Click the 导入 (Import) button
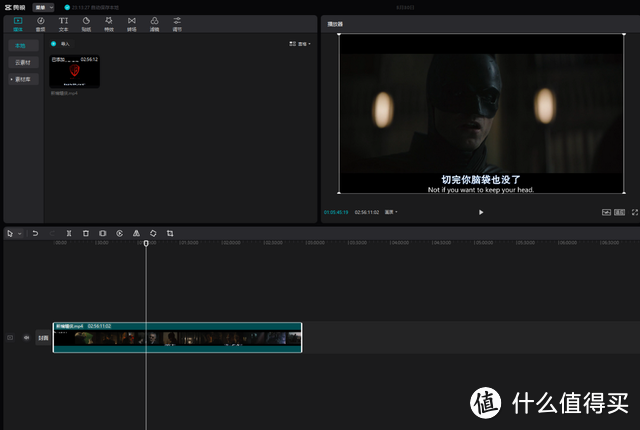Image resolution: width=640 pixels, height=430 pixels. [62, 45]
